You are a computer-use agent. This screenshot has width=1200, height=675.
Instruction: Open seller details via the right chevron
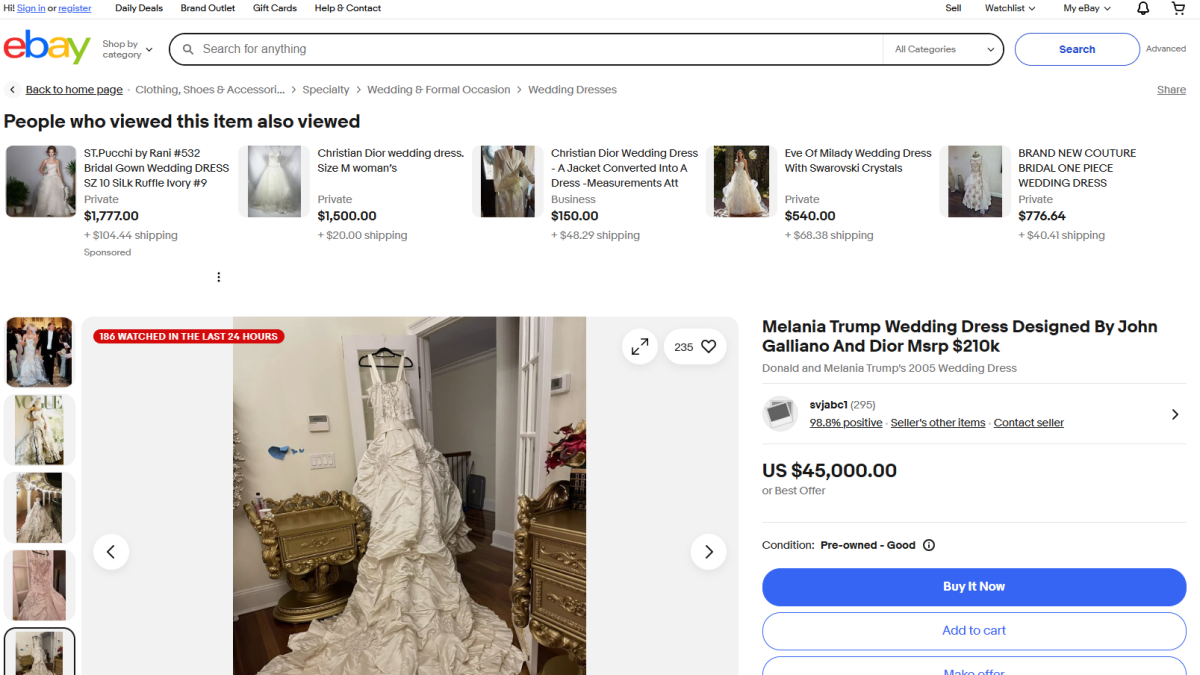point(1175,413)
